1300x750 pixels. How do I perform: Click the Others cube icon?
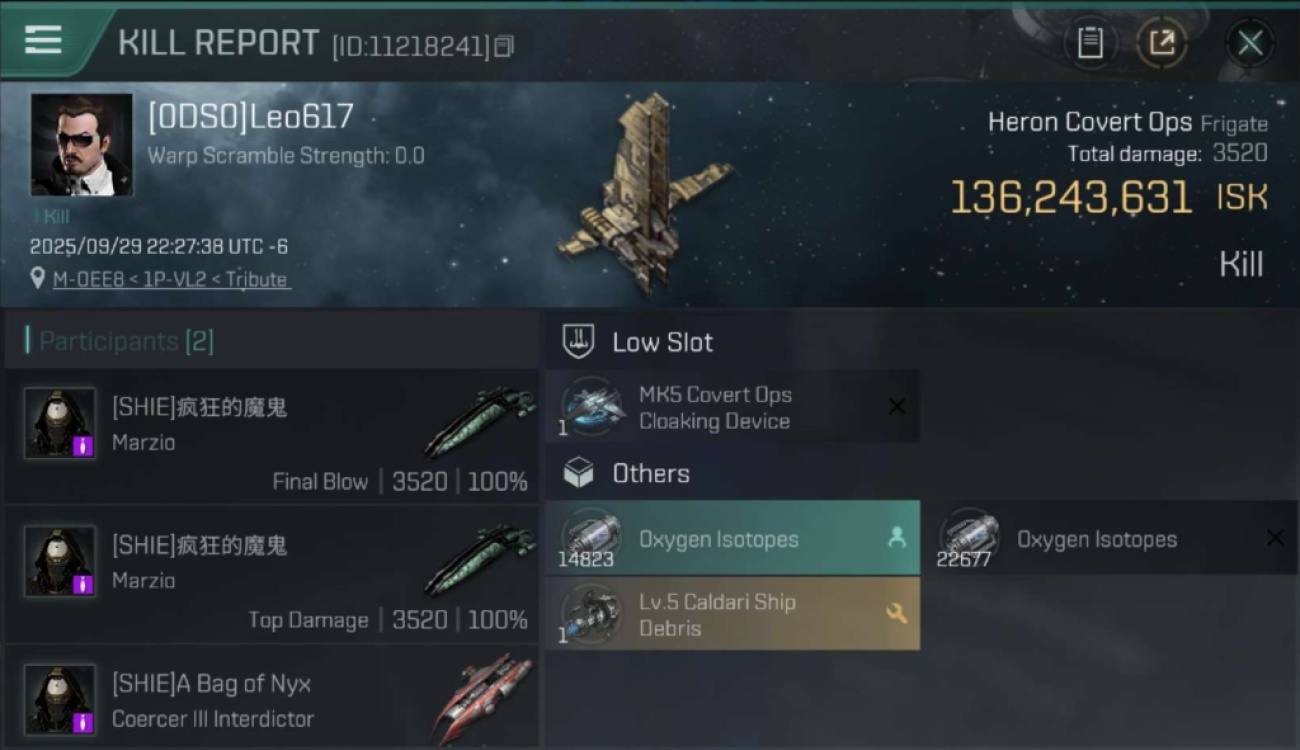click(x=578, y=473)
